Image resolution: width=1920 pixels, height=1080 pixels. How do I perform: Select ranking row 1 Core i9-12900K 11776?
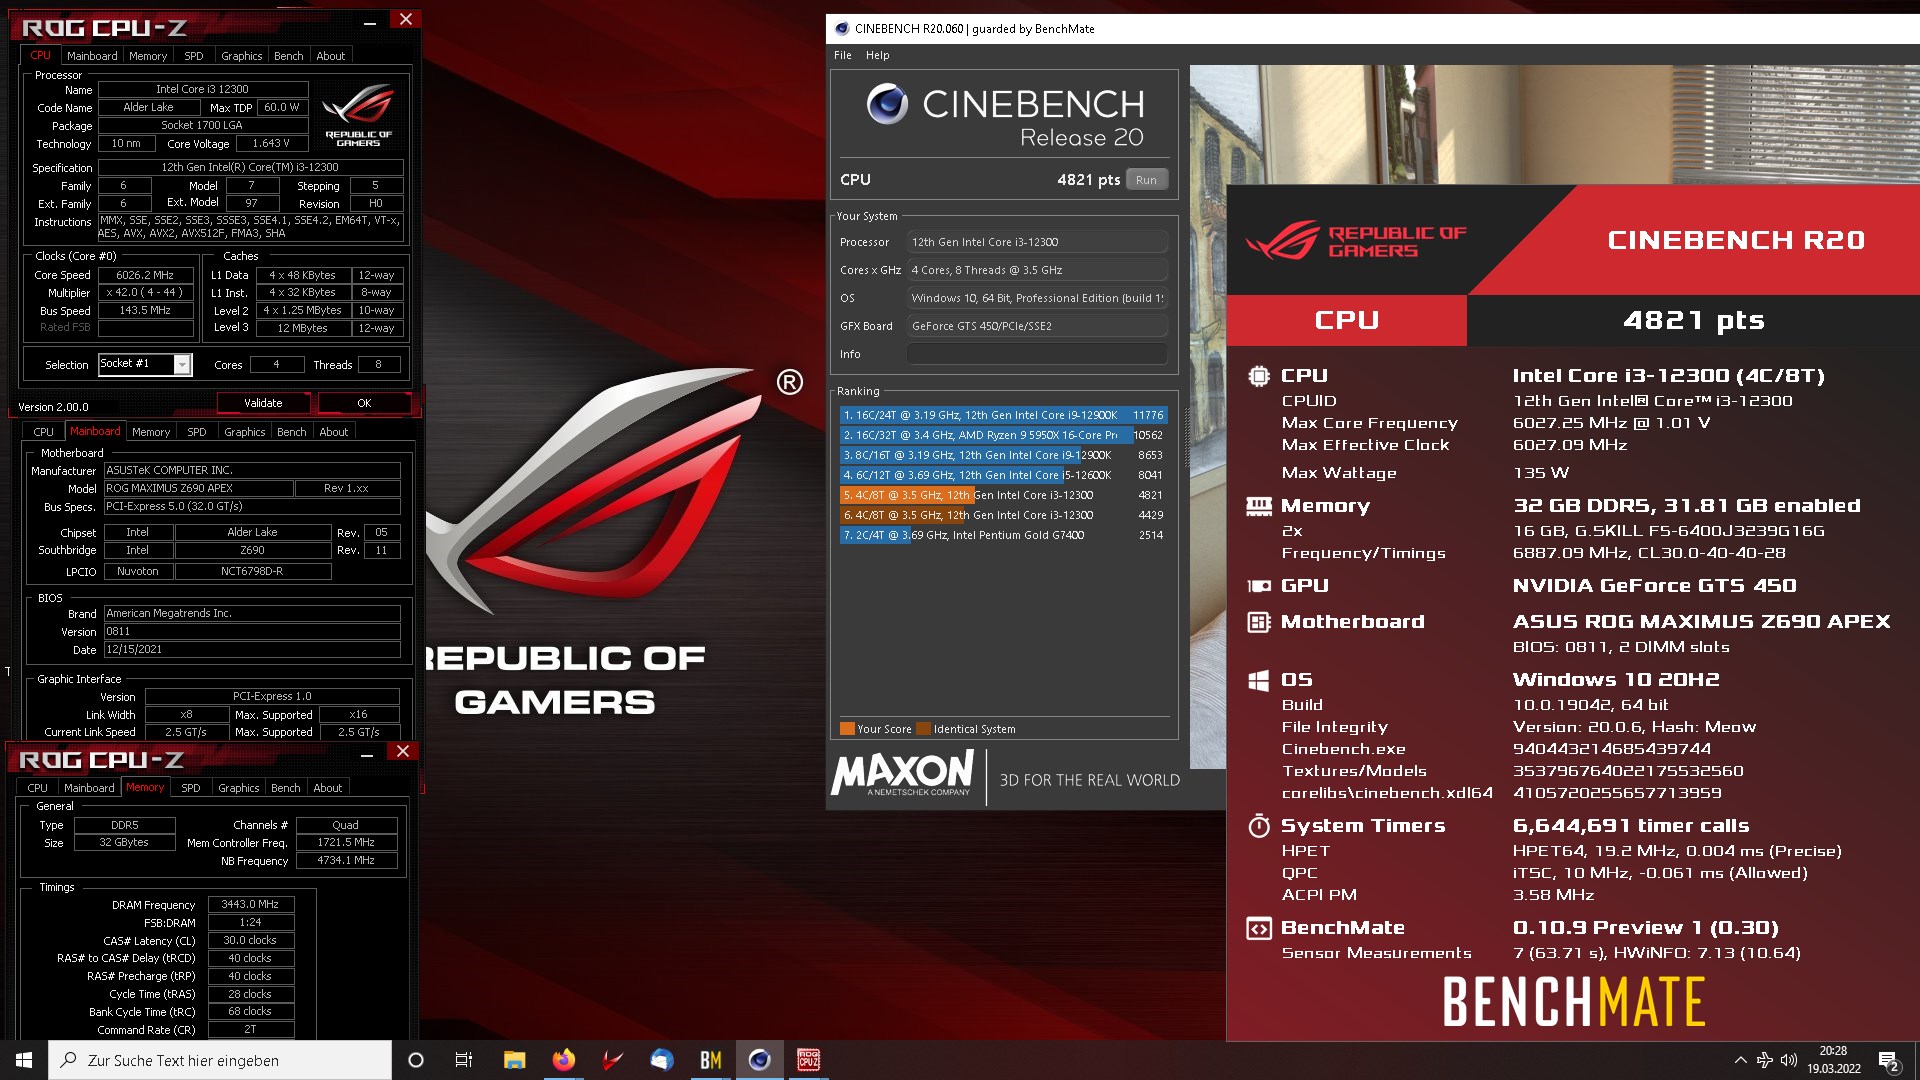1003,415
